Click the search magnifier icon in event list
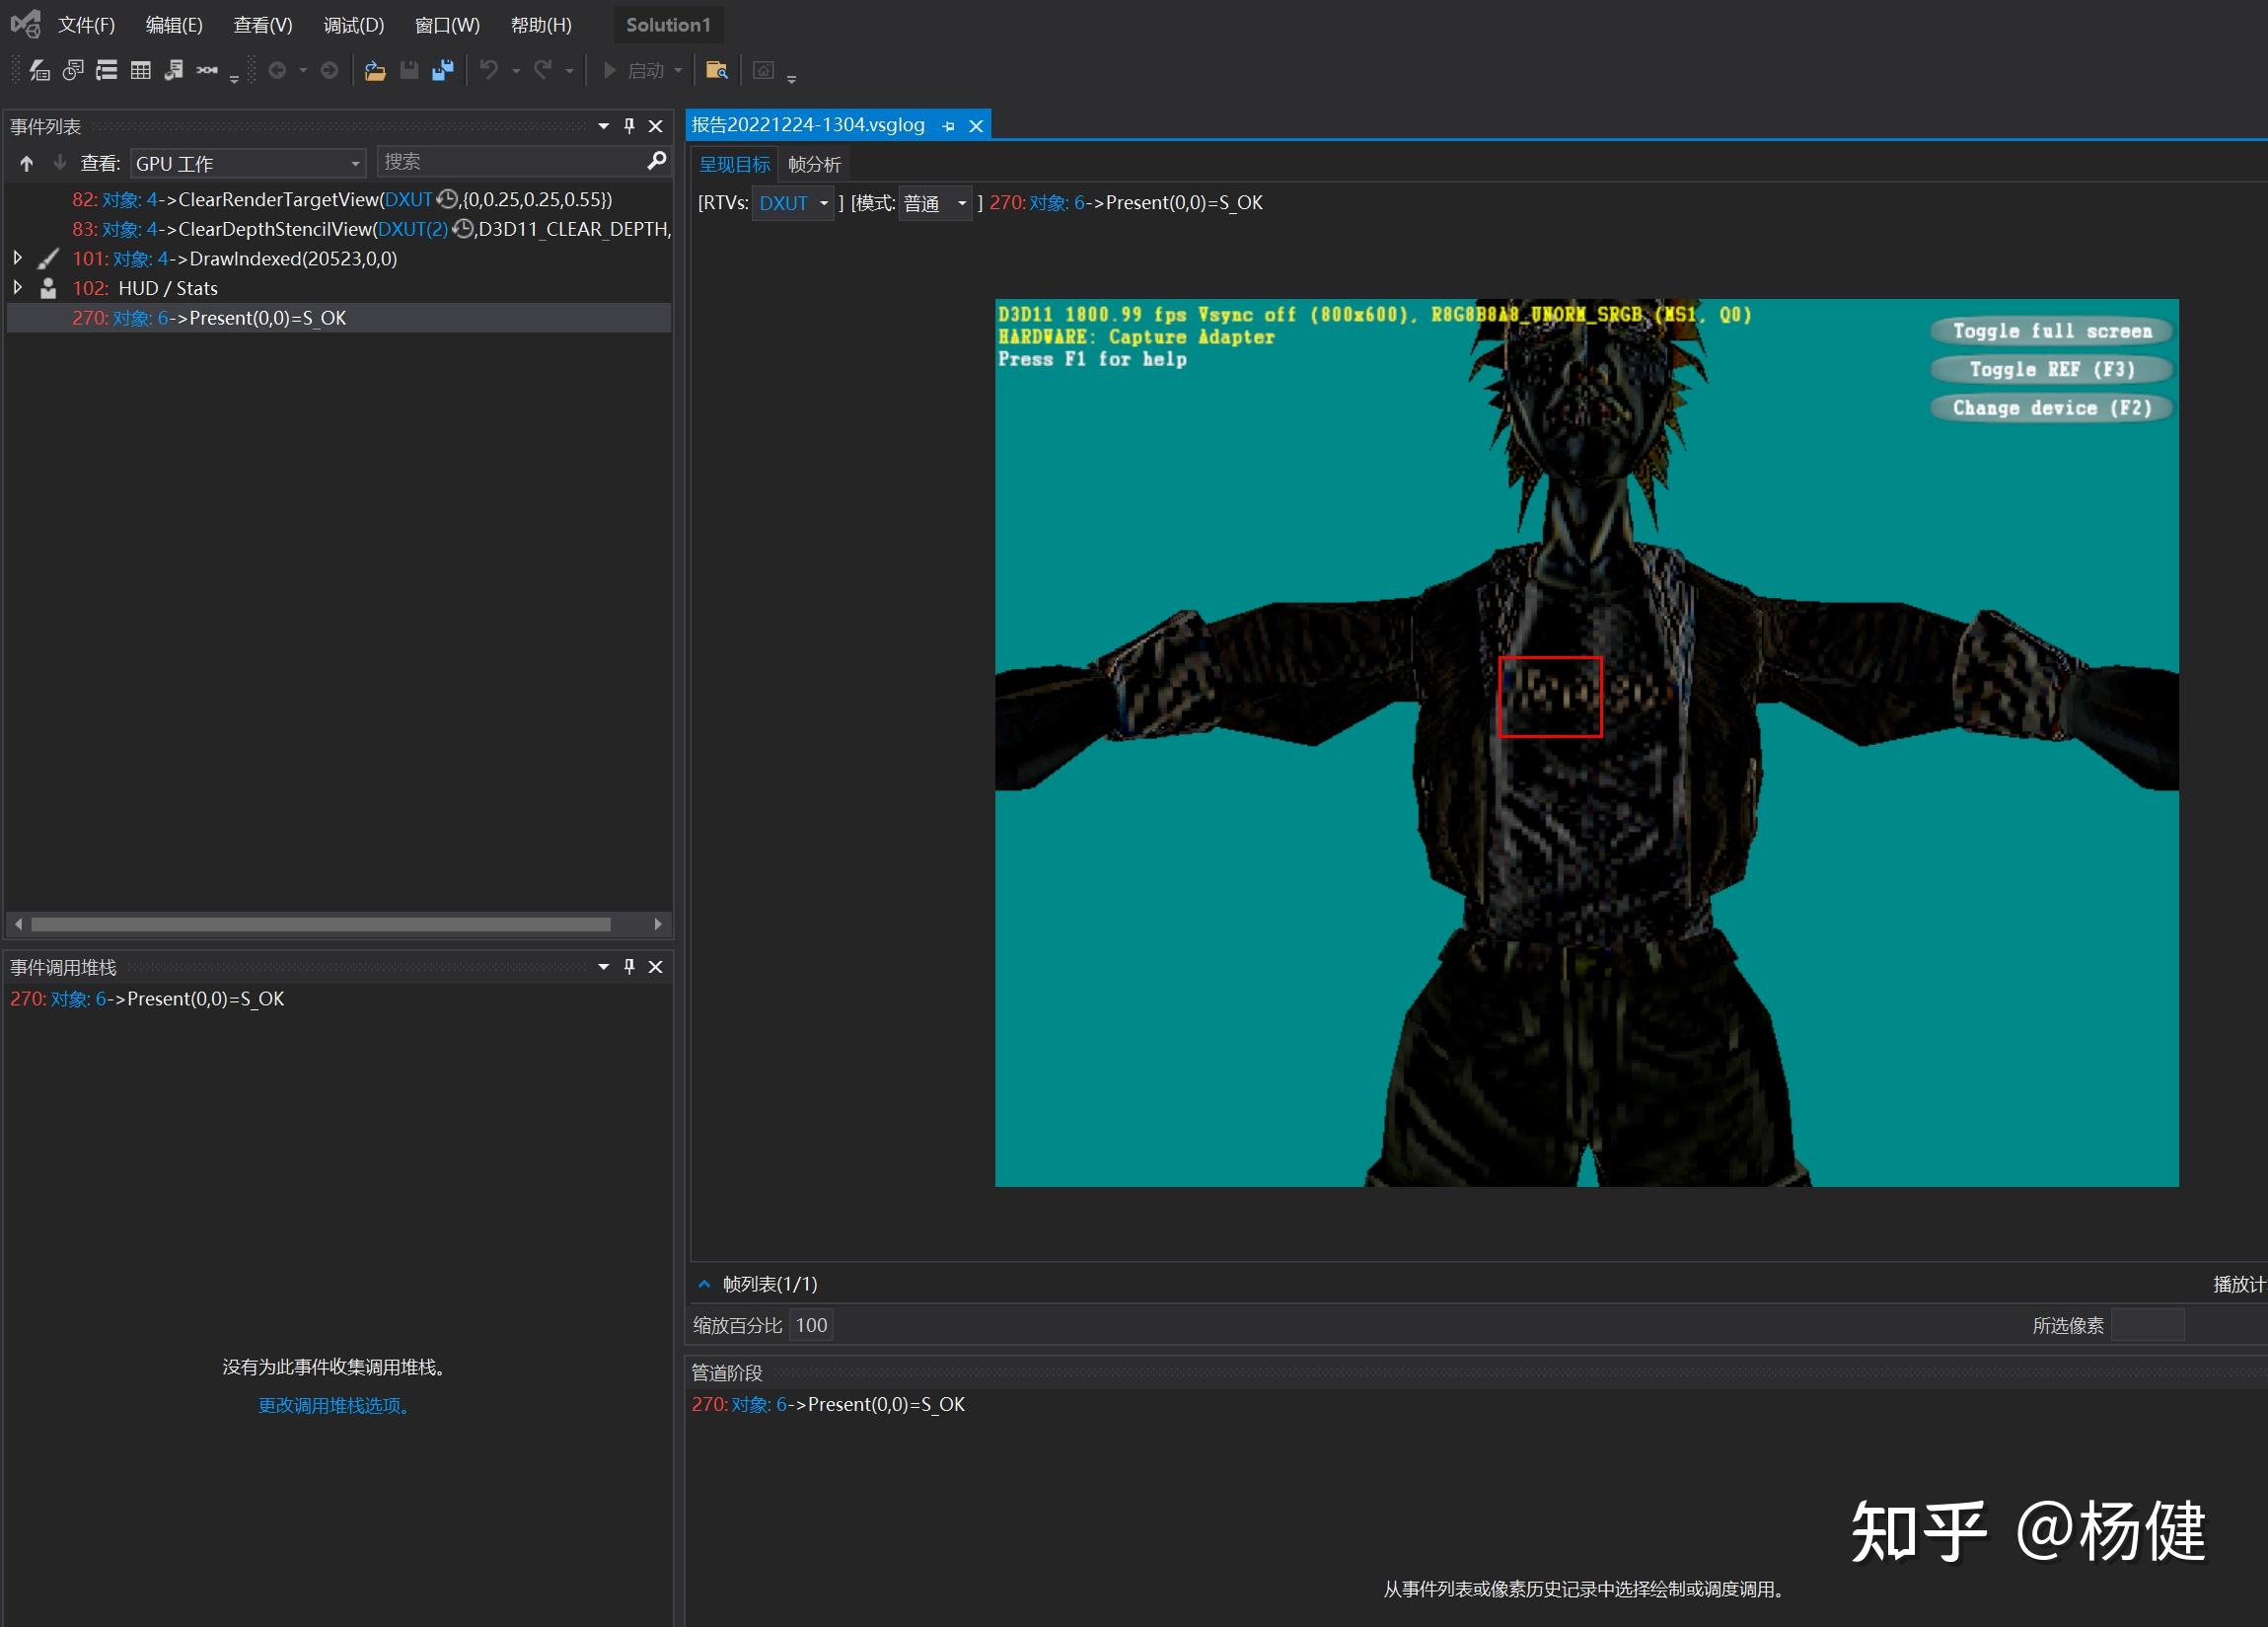2268x1627 pixels. 656,161
